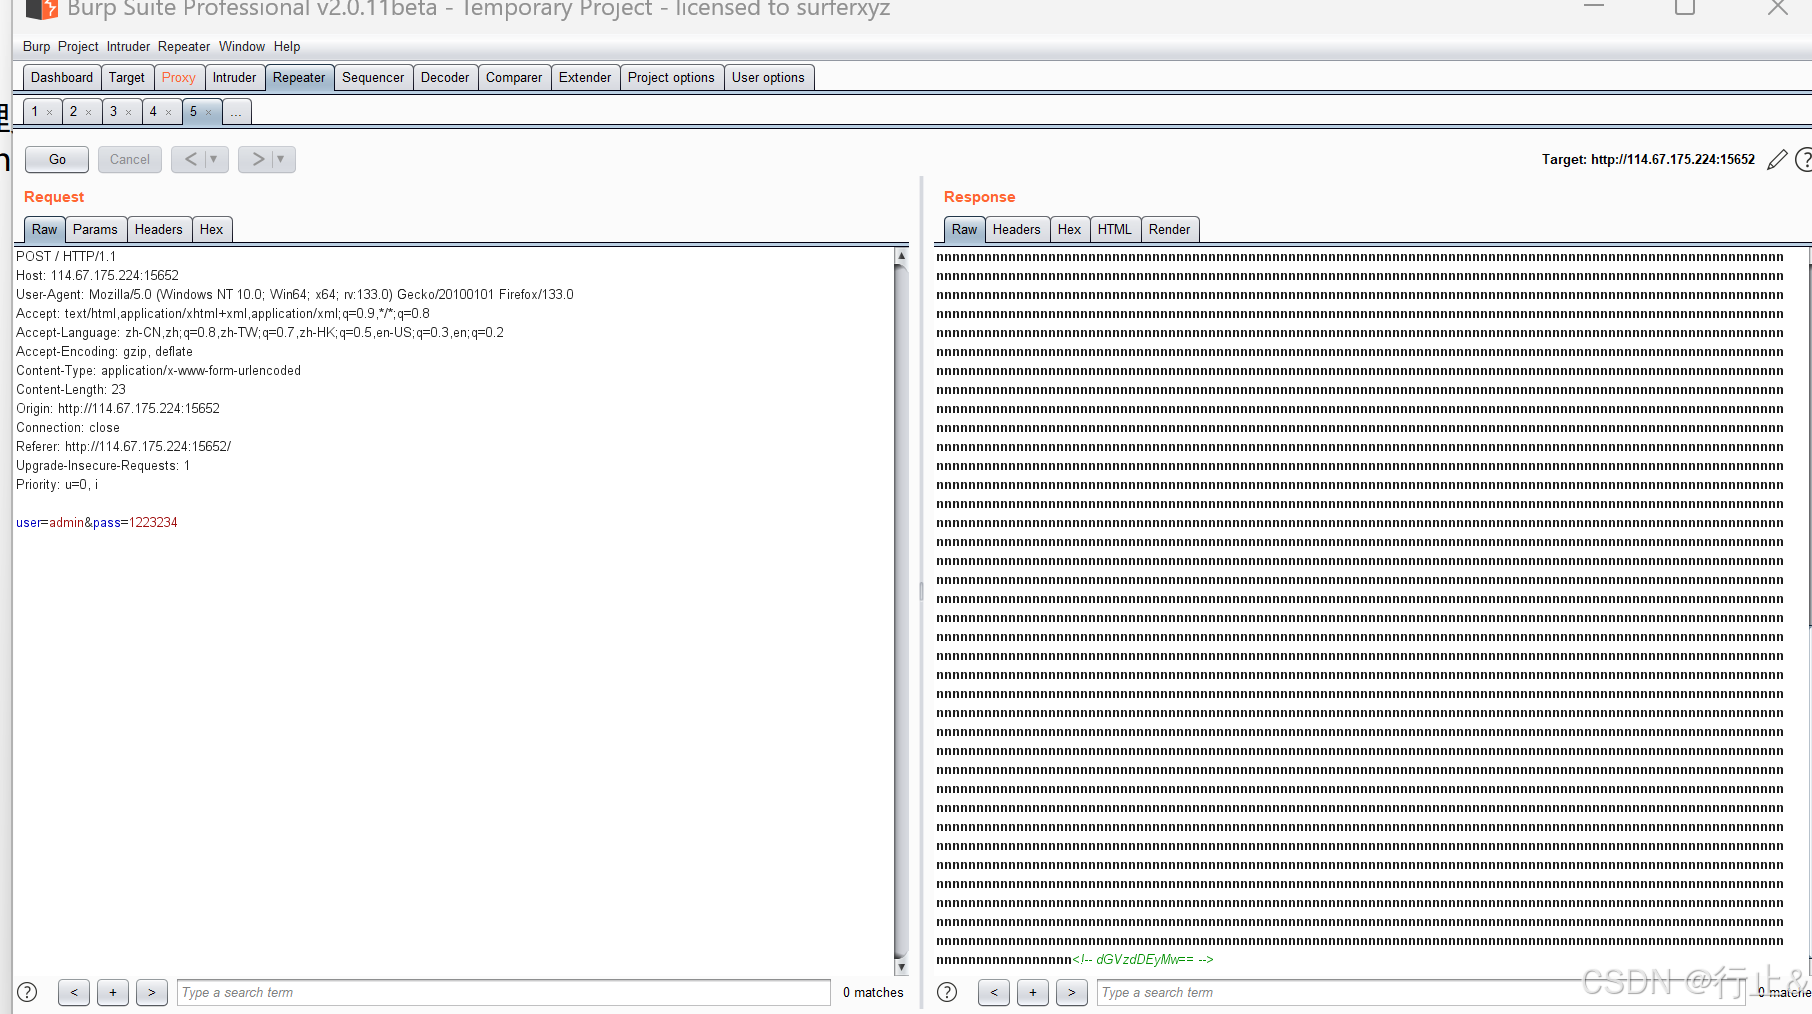Switch to the Comparer tab
This screenshot has width=1812, height=1014.
click(x=514, y=77)
